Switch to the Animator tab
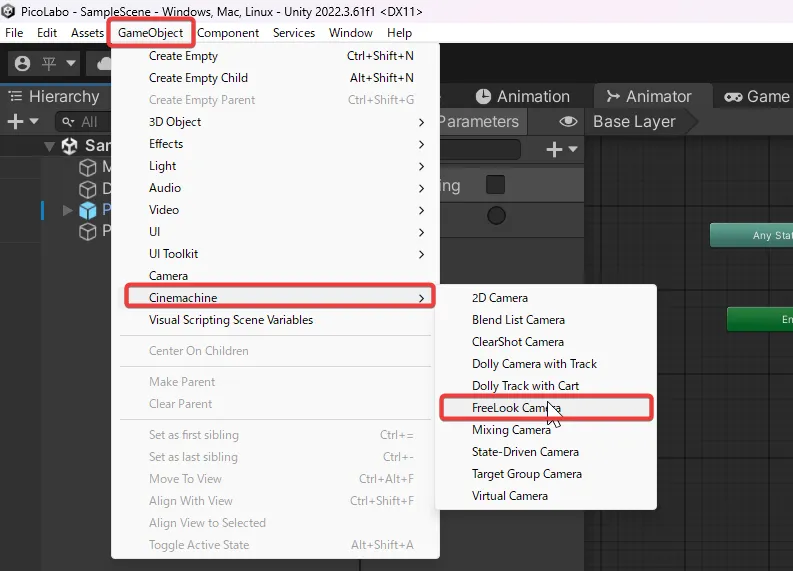Image resolution: width=793 pixels, height=571 pixels. point(649,97)
